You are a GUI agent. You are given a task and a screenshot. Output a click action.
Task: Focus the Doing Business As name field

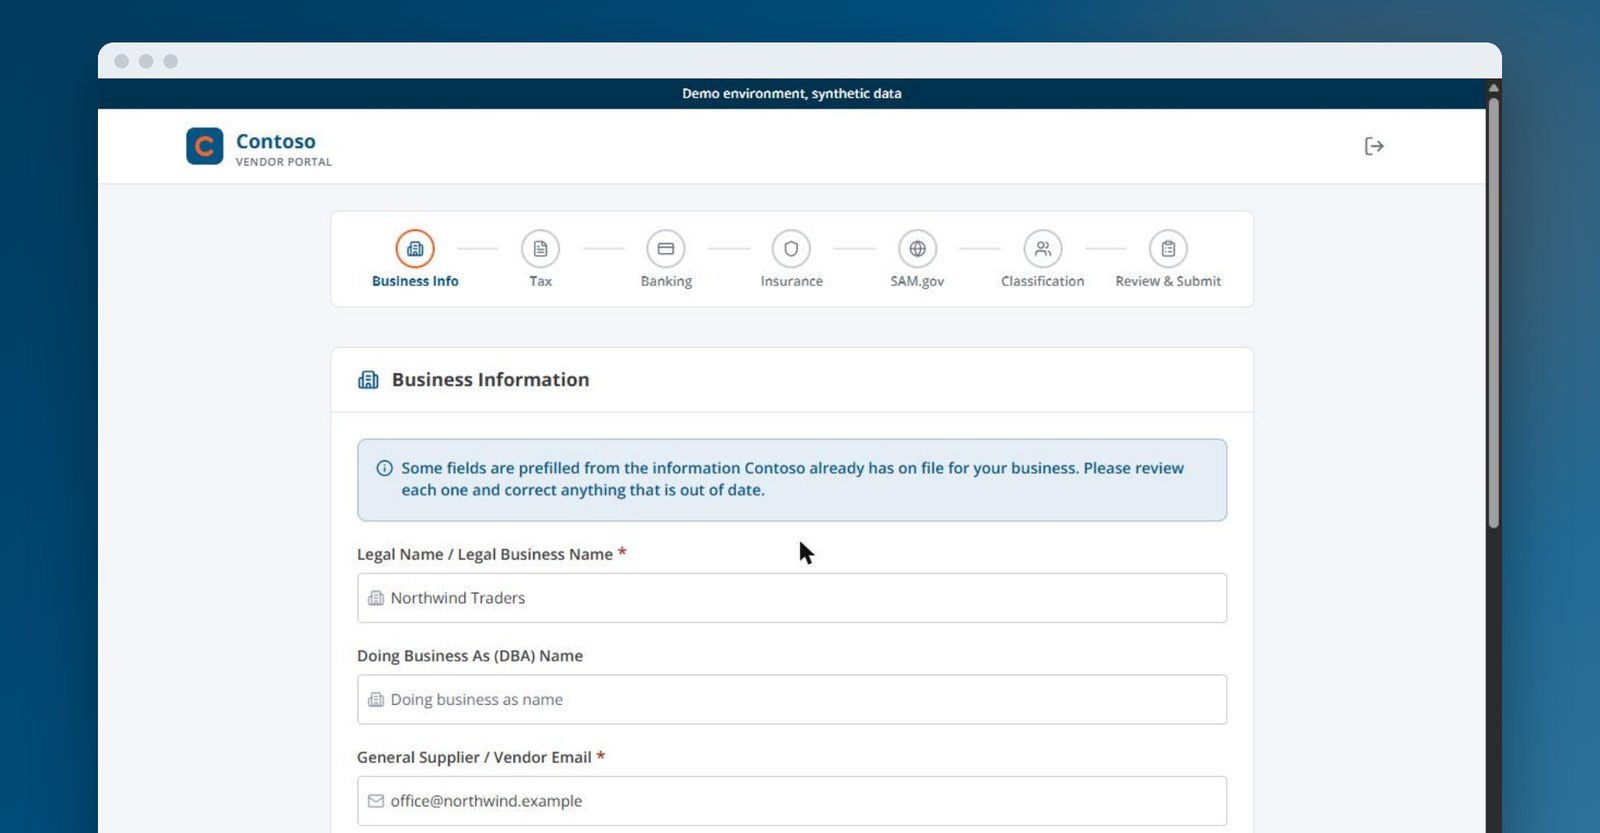click(x=792, y=700)
